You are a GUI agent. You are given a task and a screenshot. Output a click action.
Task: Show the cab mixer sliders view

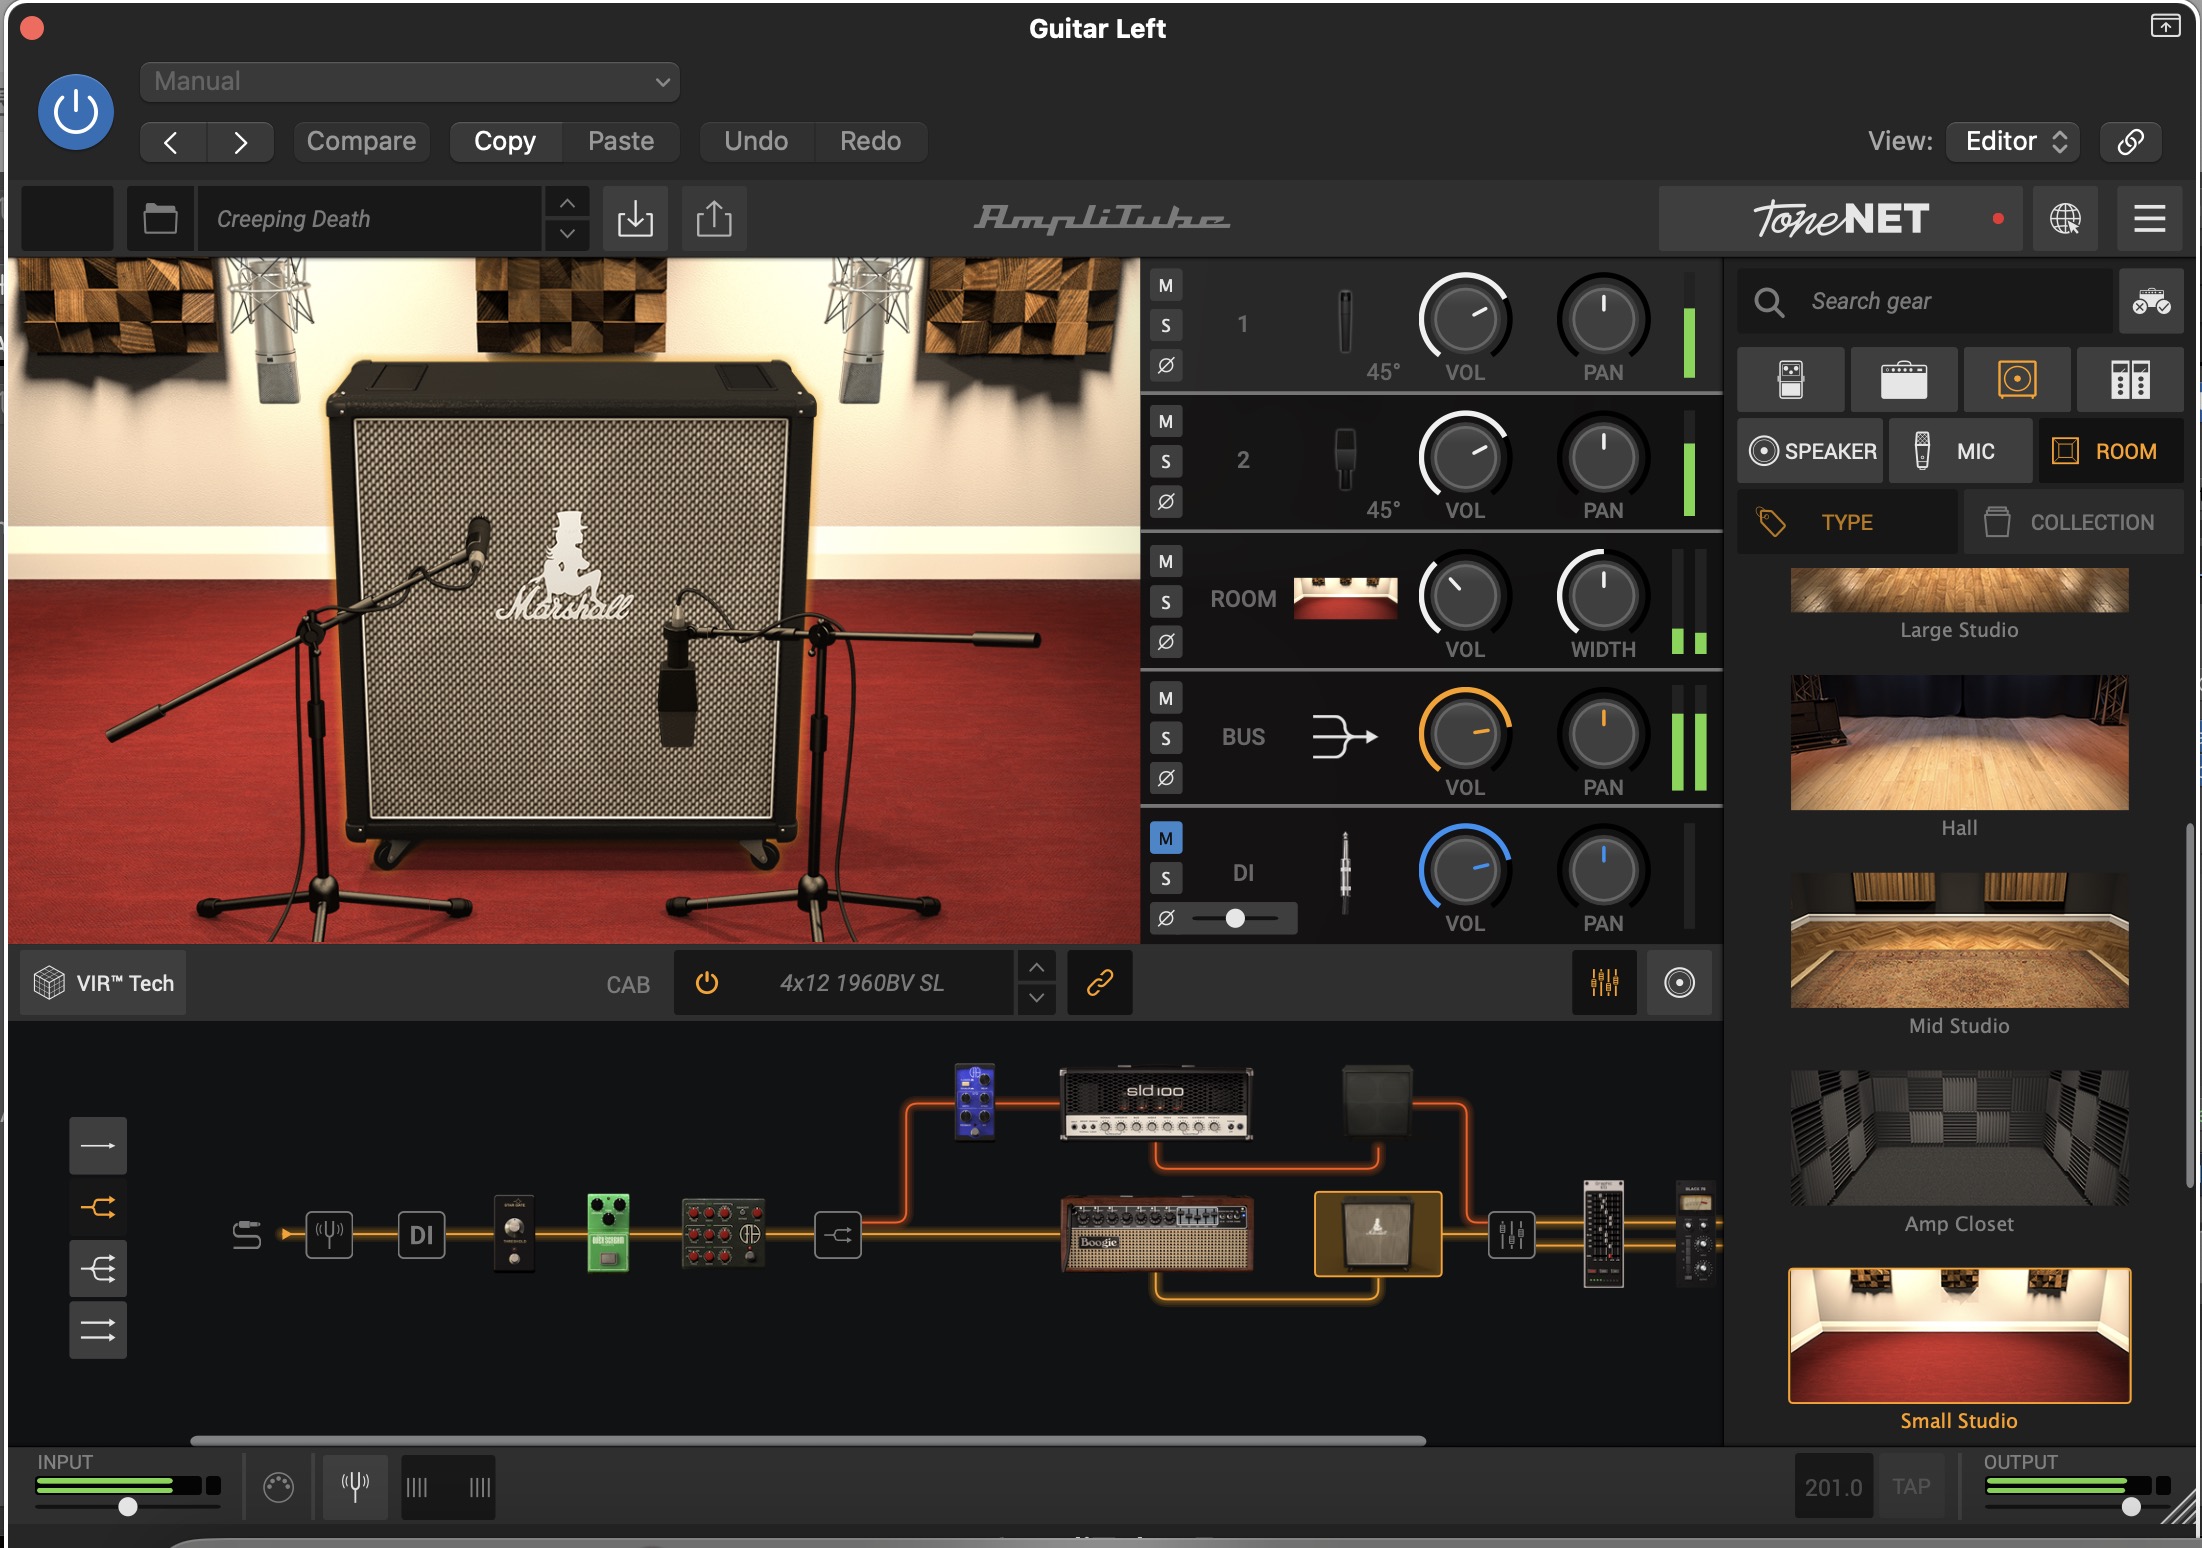pyautogui.click(x=1604, y=983)
